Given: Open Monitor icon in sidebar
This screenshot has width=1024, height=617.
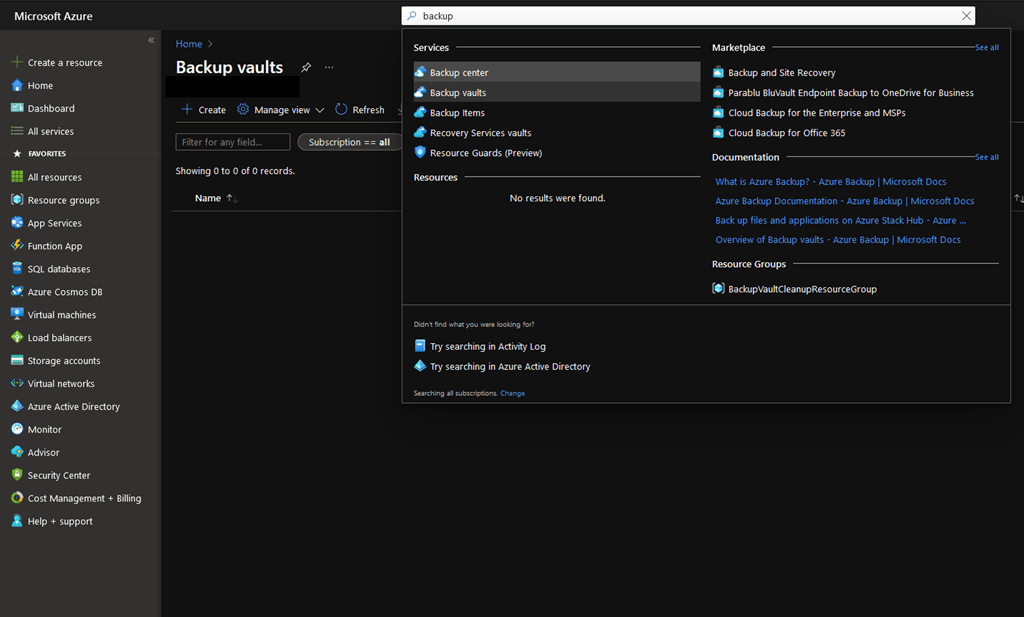Looking at the screenshot, I should (x=17, y=429).
